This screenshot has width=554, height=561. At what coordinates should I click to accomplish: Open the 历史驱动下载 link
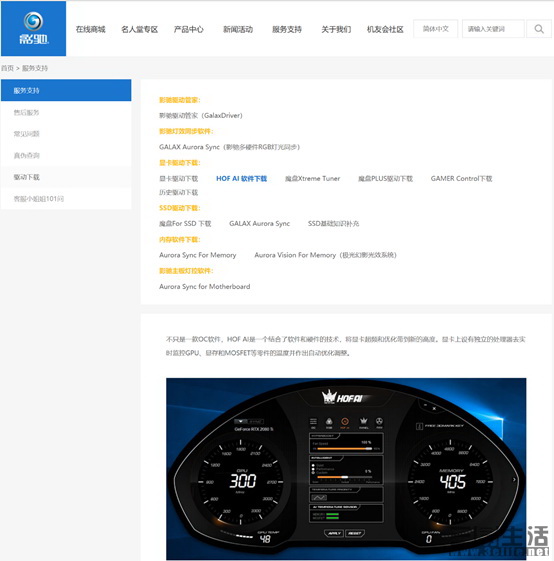(178, 192)
